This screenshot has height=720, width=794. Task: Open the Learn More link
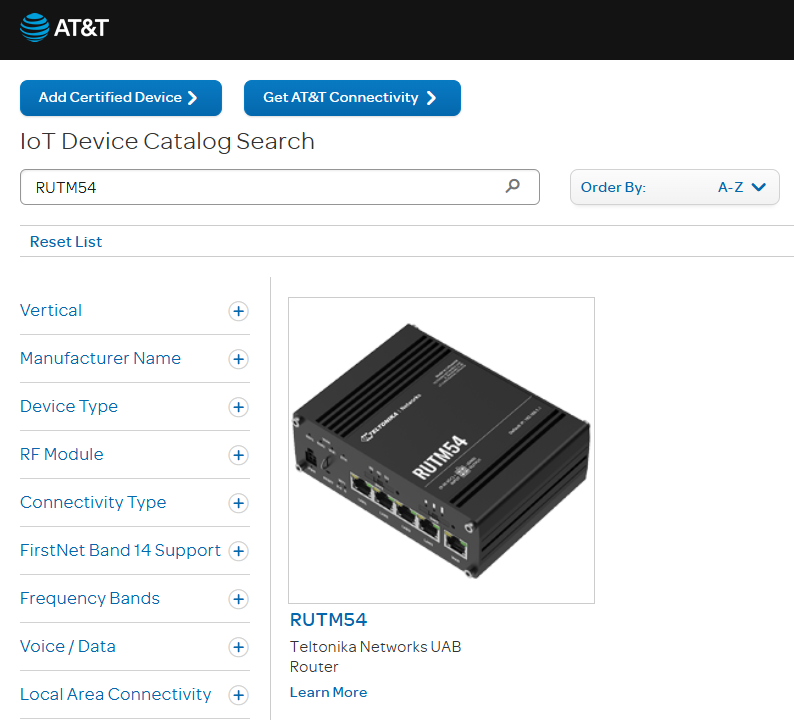(328, 692)
